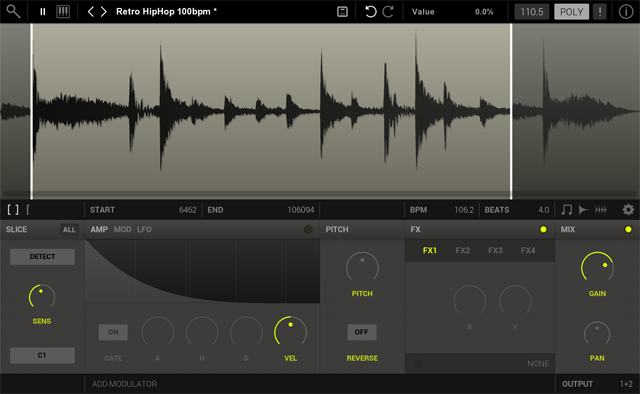Click the FX Y knob

point(515,301)
